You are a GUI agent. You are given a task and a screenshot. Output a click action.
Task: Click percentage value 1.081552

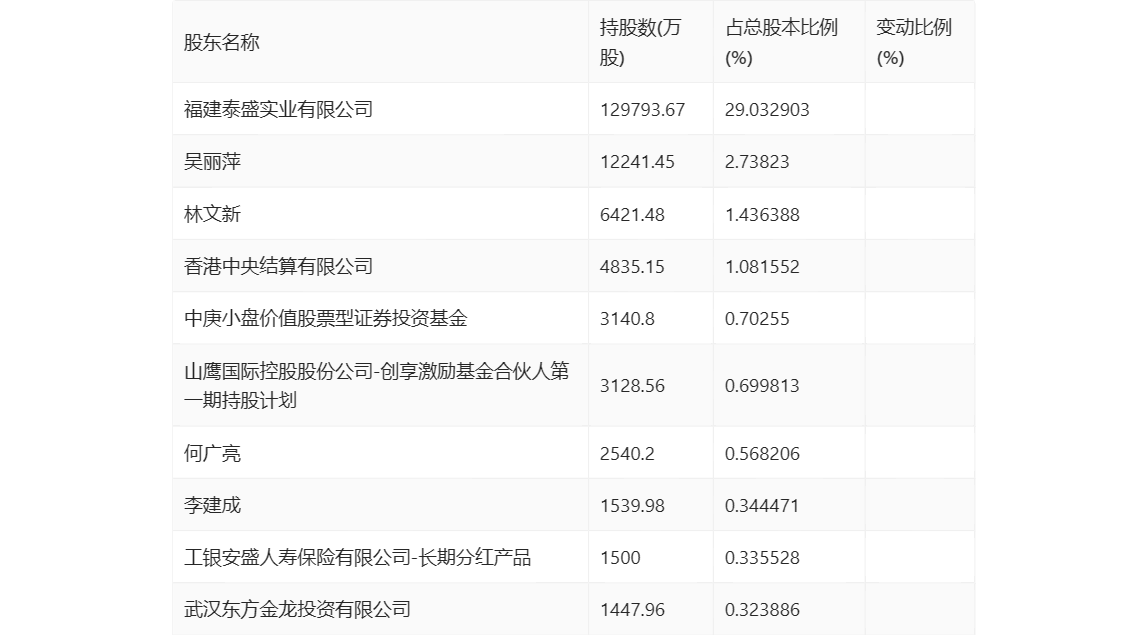click(762, 267)
